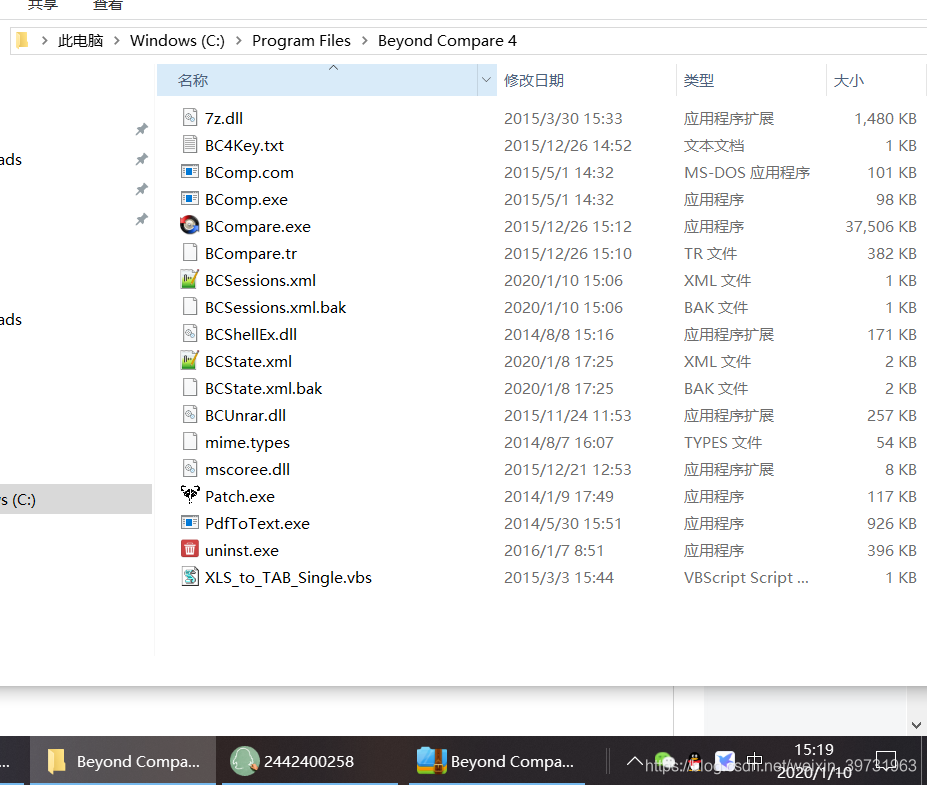Open the notification center icon
The image size is (927, 785).
[886, 761]
